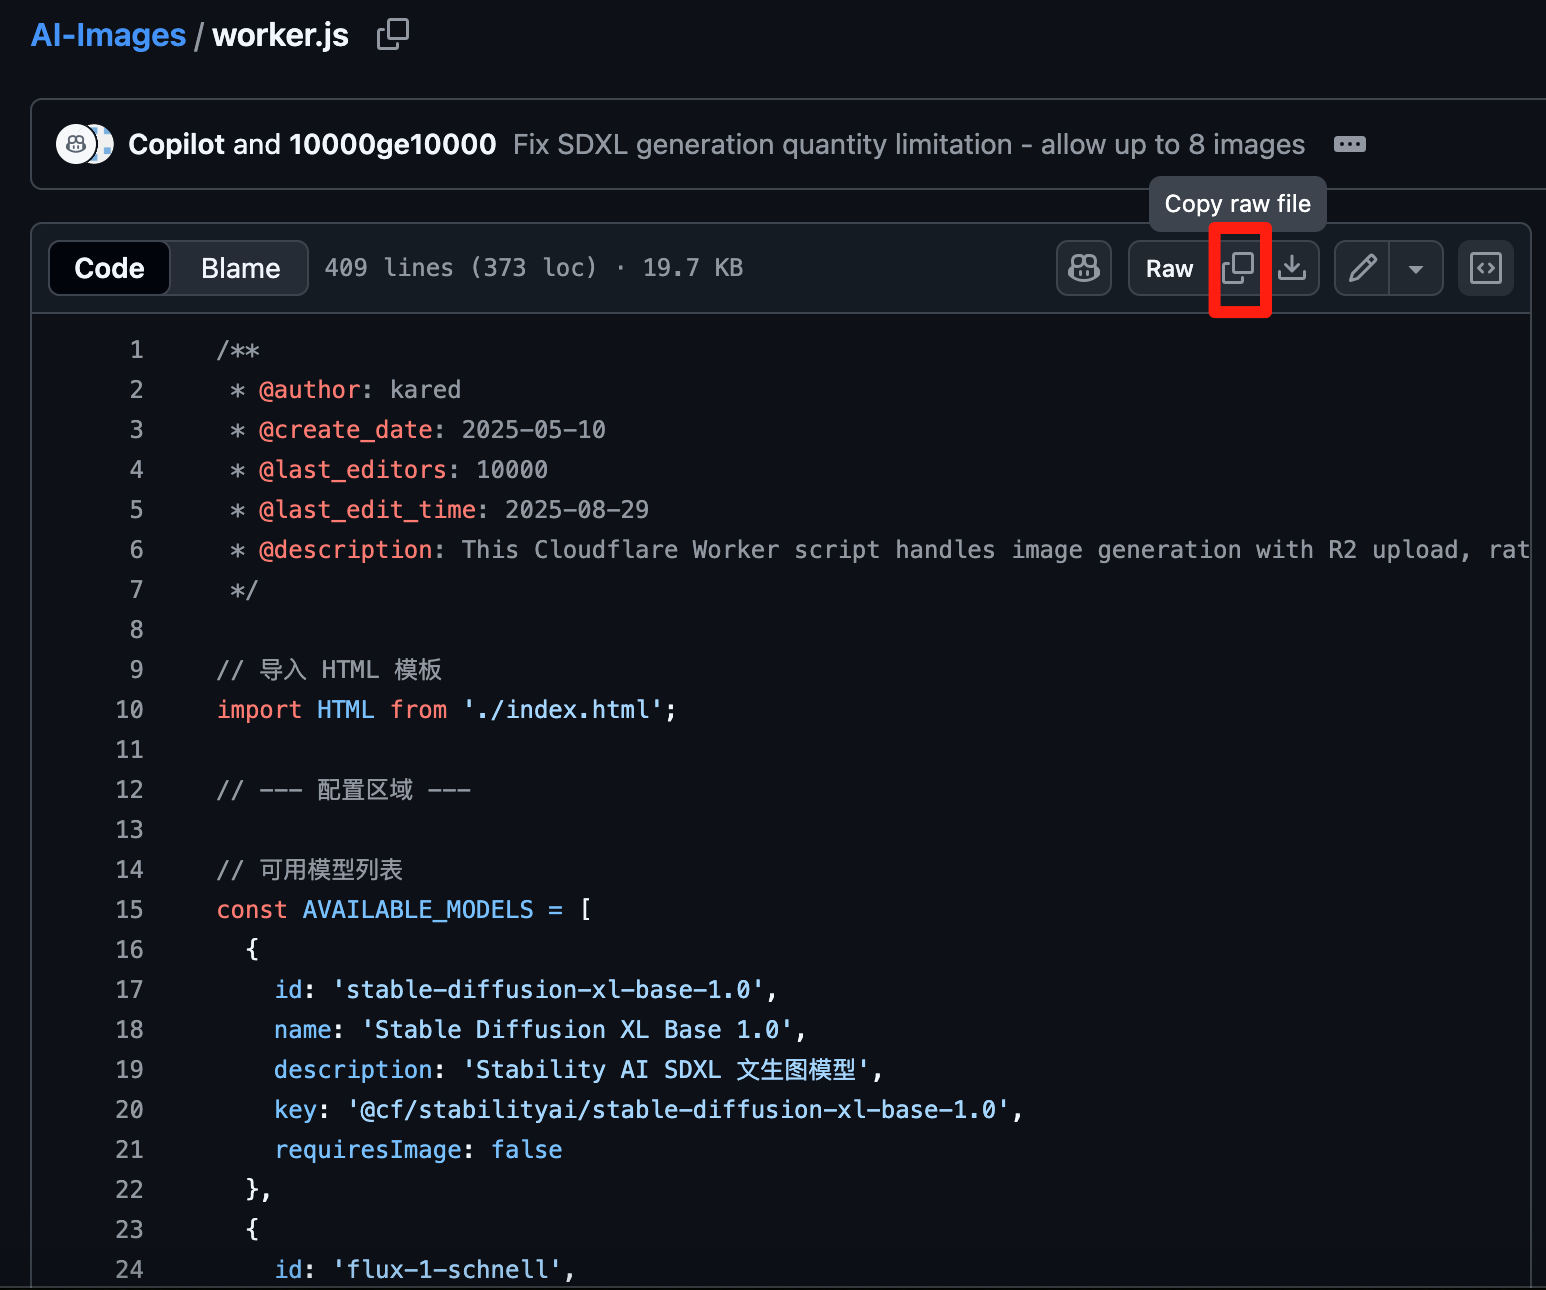Select line number 20

pyautogui.click(x=130, y=1110)
